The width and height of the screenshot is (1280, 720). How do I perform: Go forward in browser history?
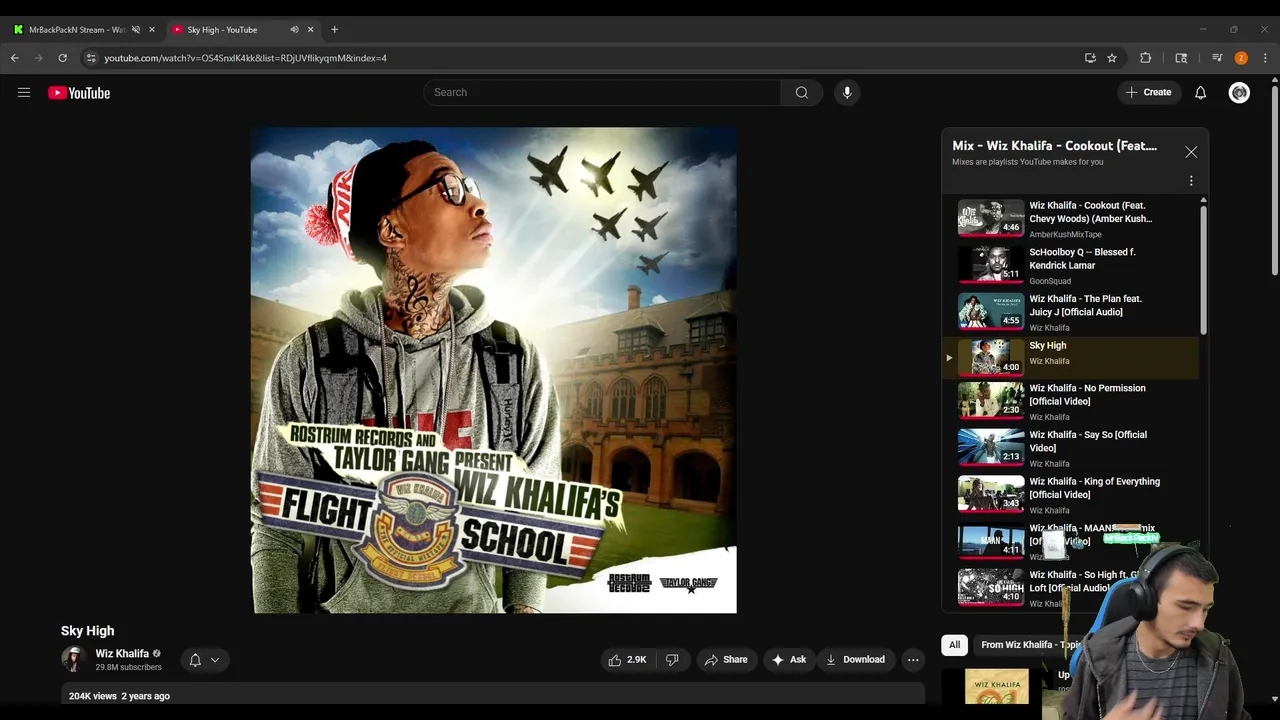coord(39,58)
